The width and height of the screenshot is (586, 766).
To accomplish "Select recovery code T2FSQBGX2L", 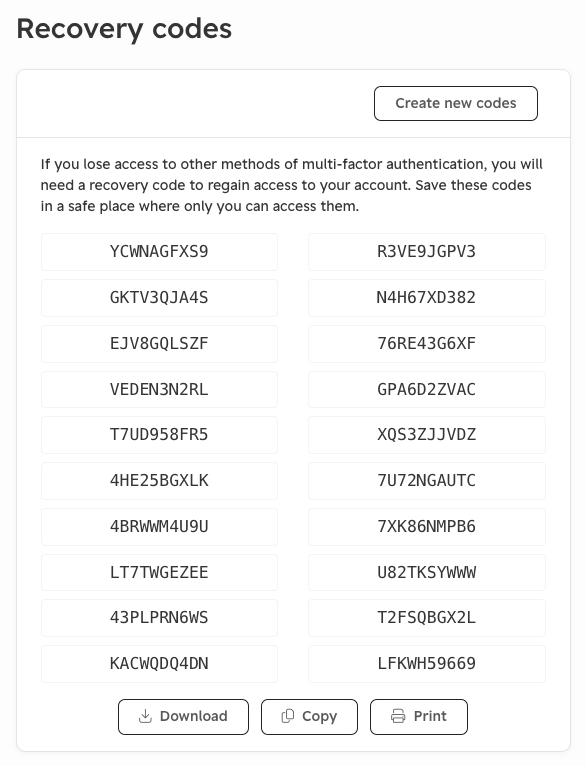I will (x=426, y=618).
